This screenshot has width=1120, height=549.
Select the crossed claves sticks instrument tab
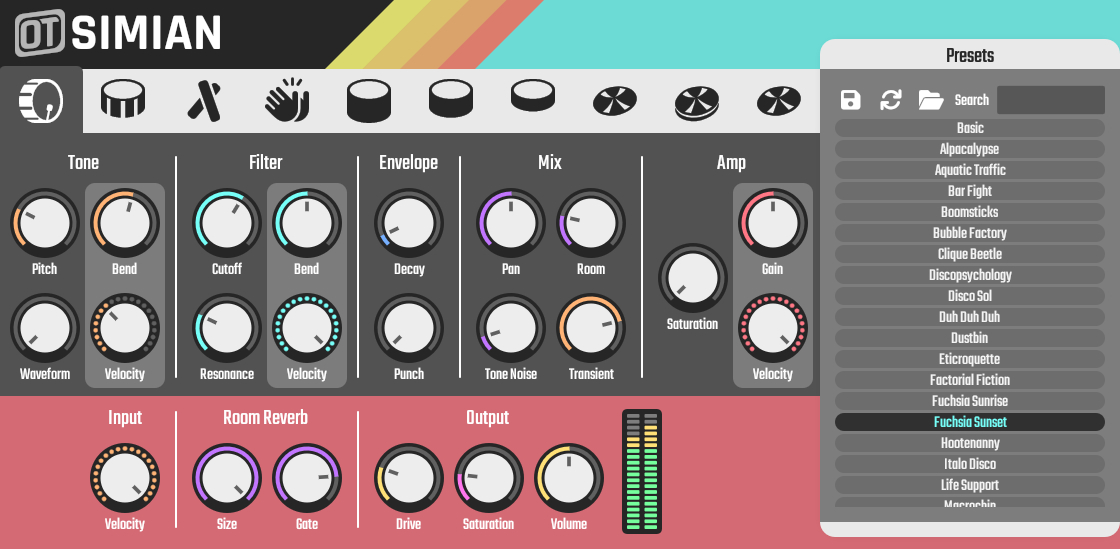(x=204, y=101)
